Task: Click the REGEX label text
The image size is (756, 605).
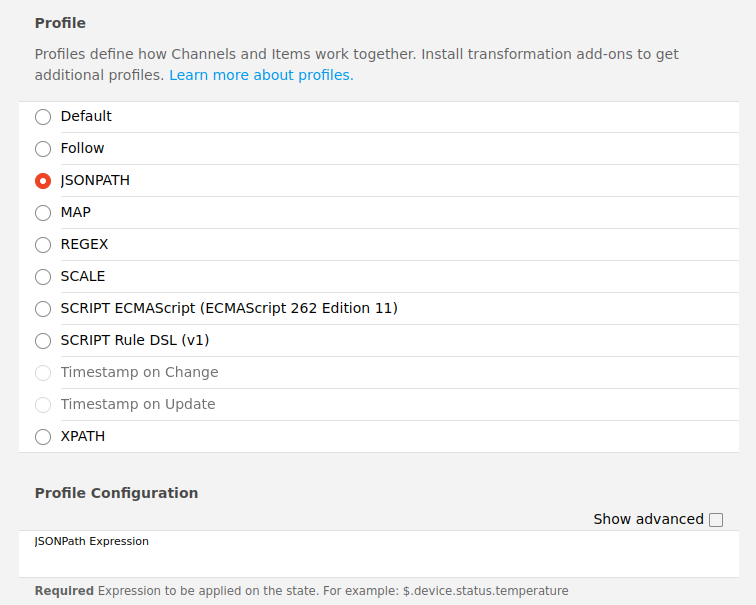Action: [x=84, y=244]
